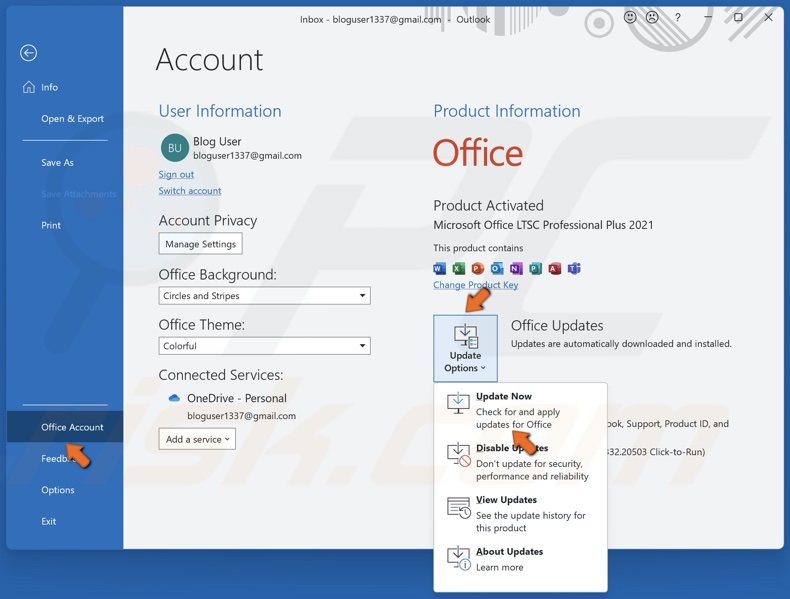Image resolution: width=790 pixels, height=599 pixels.
Task: Click the Blog User name text
Action: click(217, 142)
